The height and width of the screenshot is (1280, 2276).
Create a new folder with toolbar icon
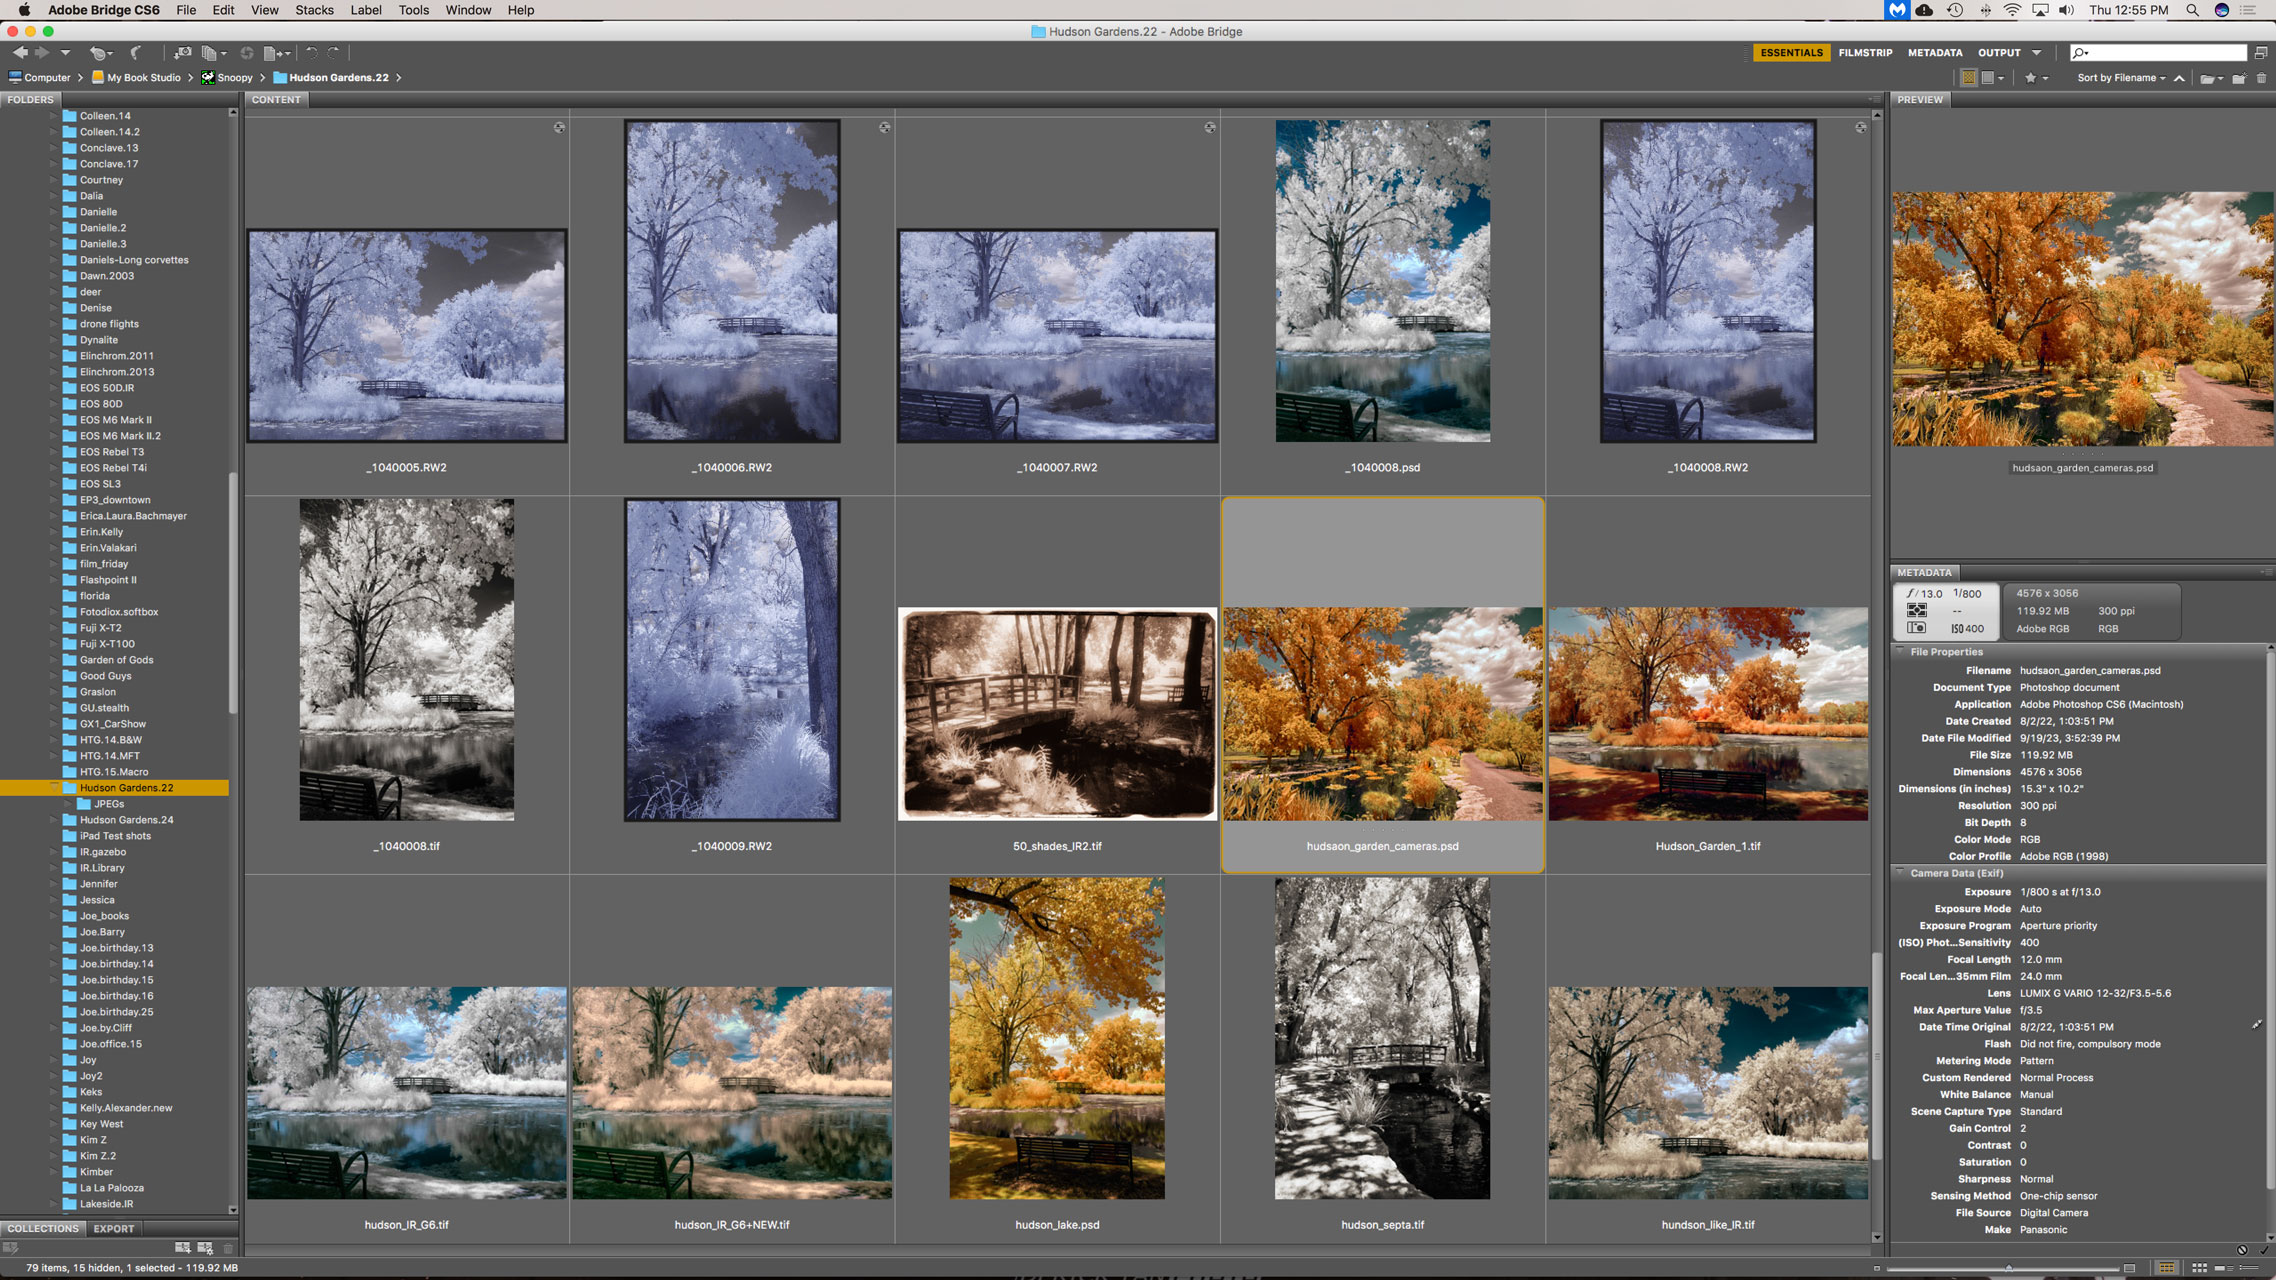(x=2238, y=78)
